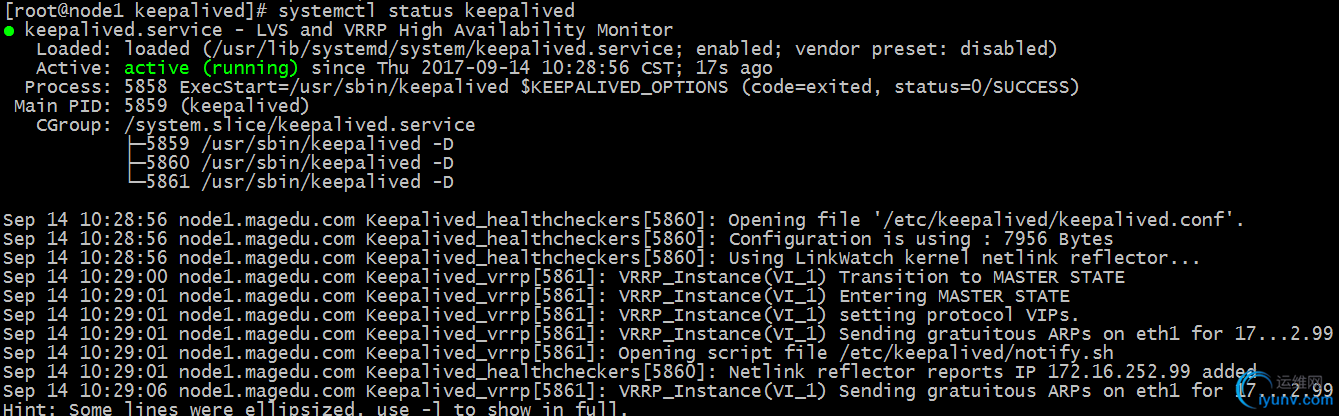Click the green status dot before keepalived.service
Image resolution: width=1339 pixels, height=416 pixels.
click(x=9, y=31)
